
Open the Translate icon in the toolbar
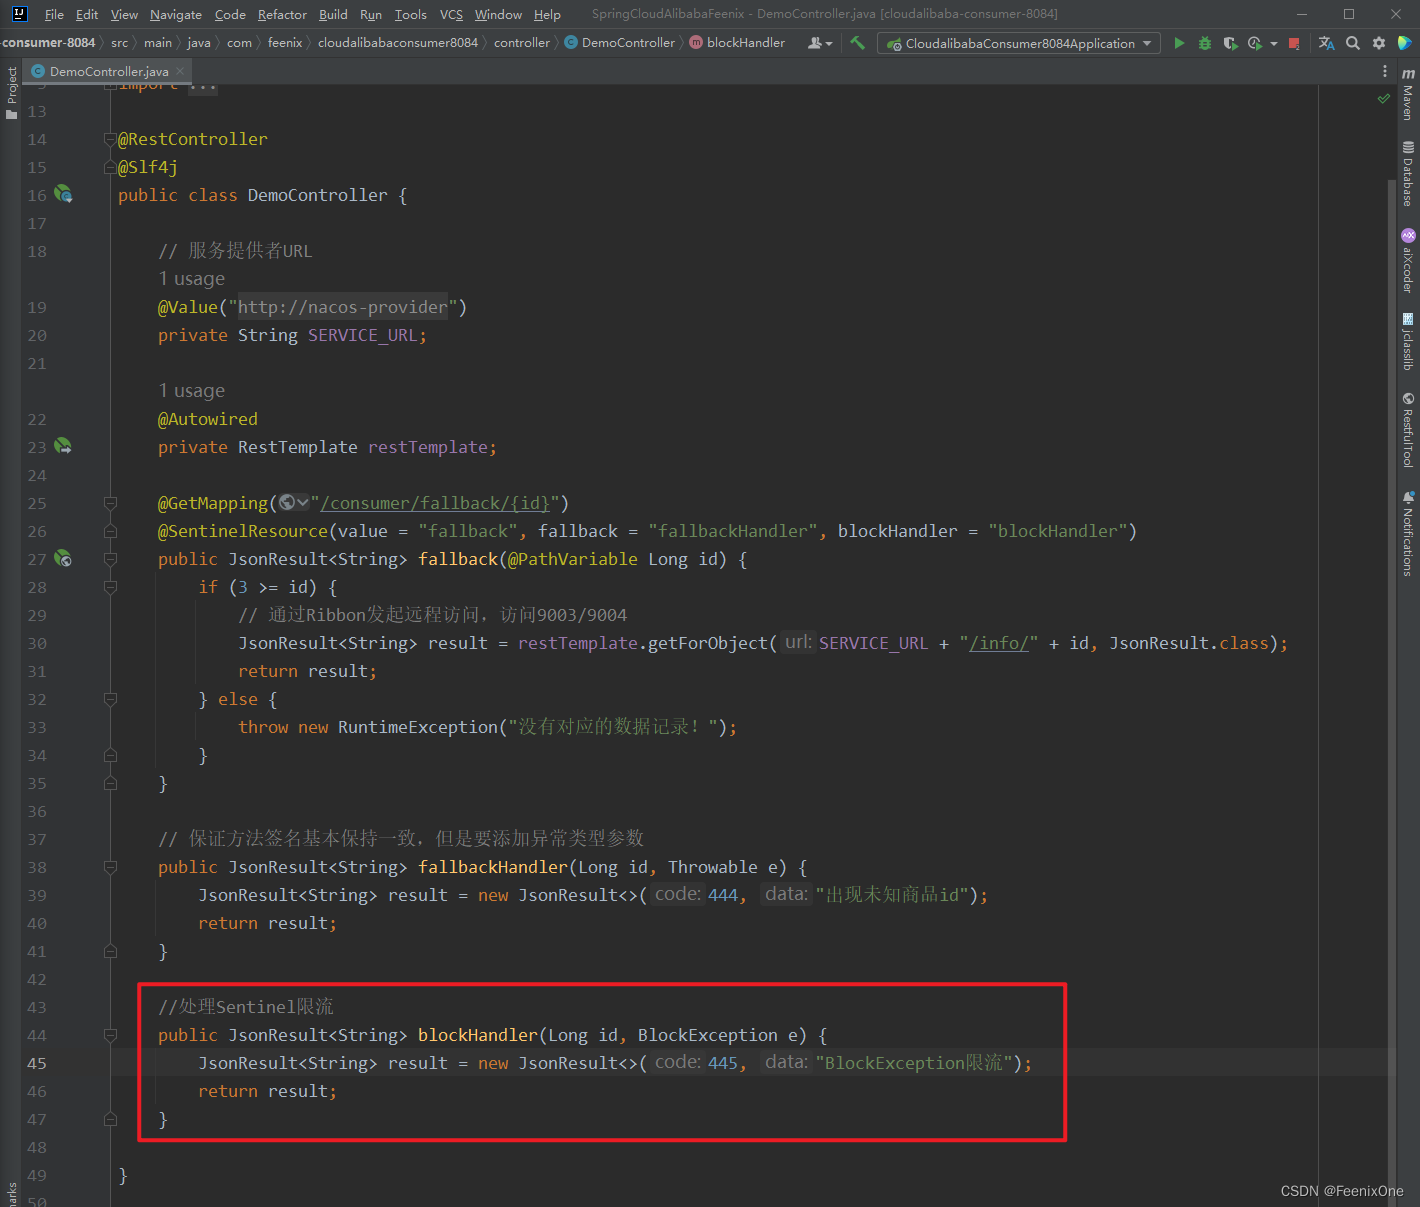pos(1326,43)
